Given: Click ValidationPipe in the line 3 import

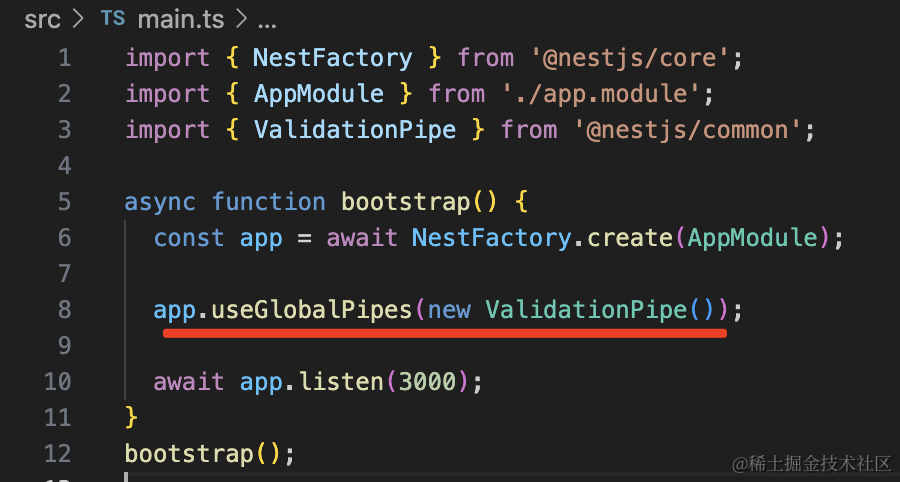Looking at the screenshot, I should point(355,130).
